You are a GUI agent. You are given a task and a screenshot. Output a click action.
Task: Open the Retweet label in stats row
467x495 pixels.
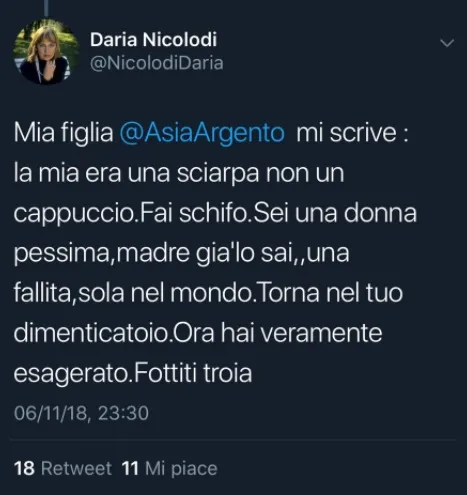76,468
